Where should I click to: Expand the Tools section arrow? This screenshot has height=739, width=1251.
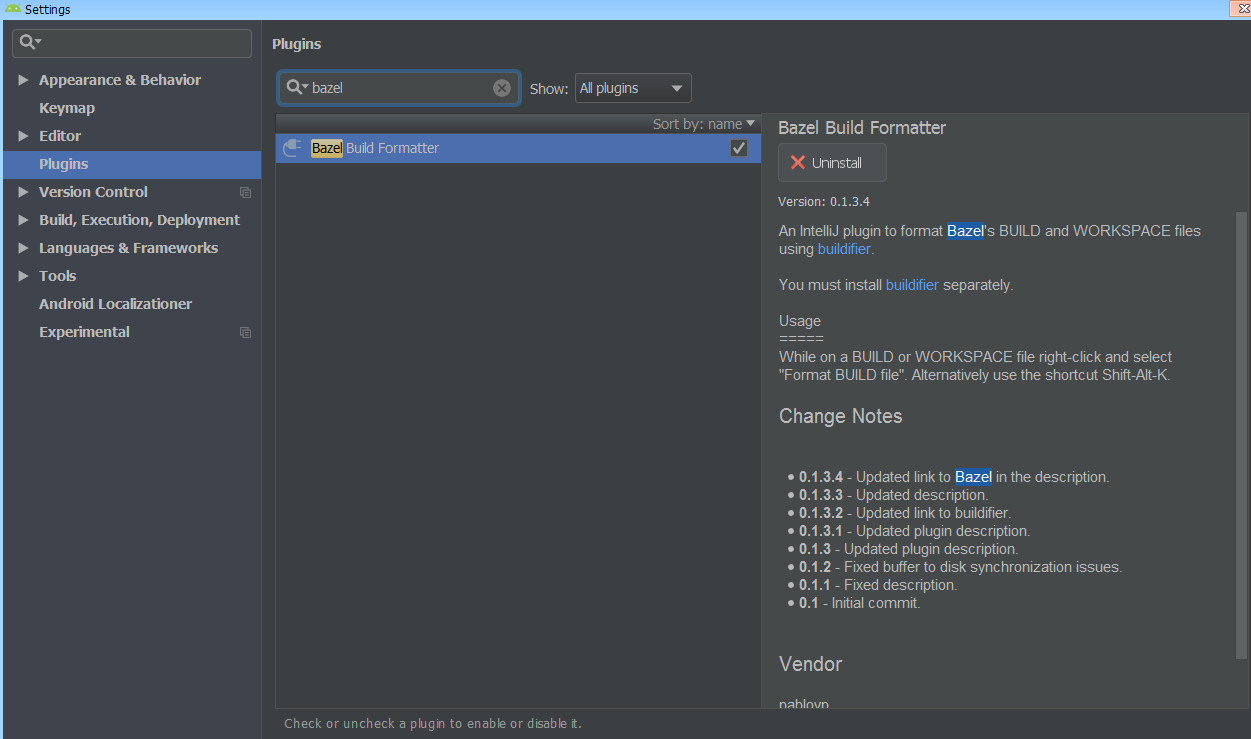point(23,276)
